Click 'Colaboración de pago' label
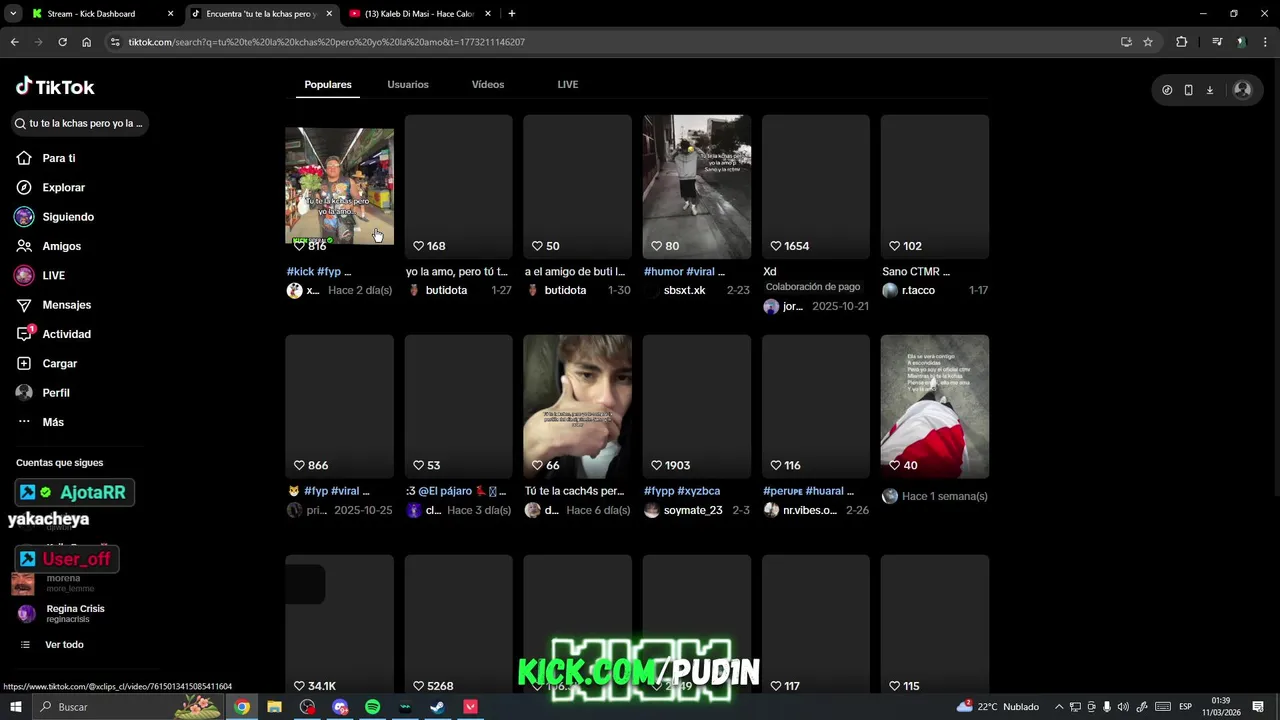The image size is (1280, 720). (813, 287)
